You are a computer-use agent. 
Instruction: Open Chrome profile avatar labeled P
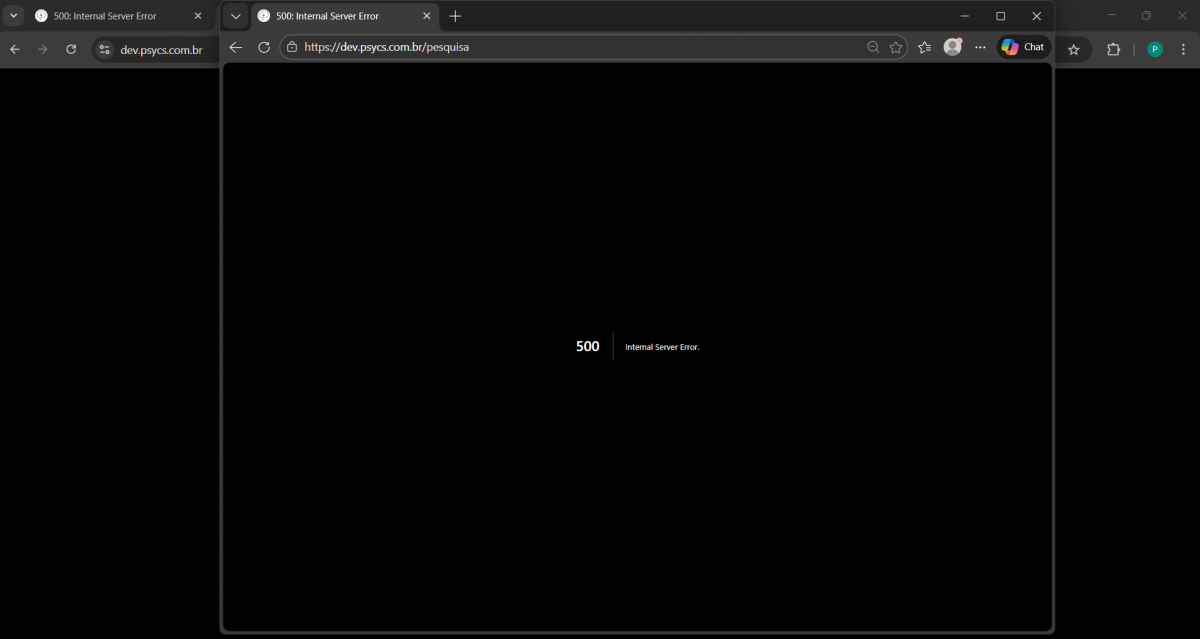tap(1155, 49)
